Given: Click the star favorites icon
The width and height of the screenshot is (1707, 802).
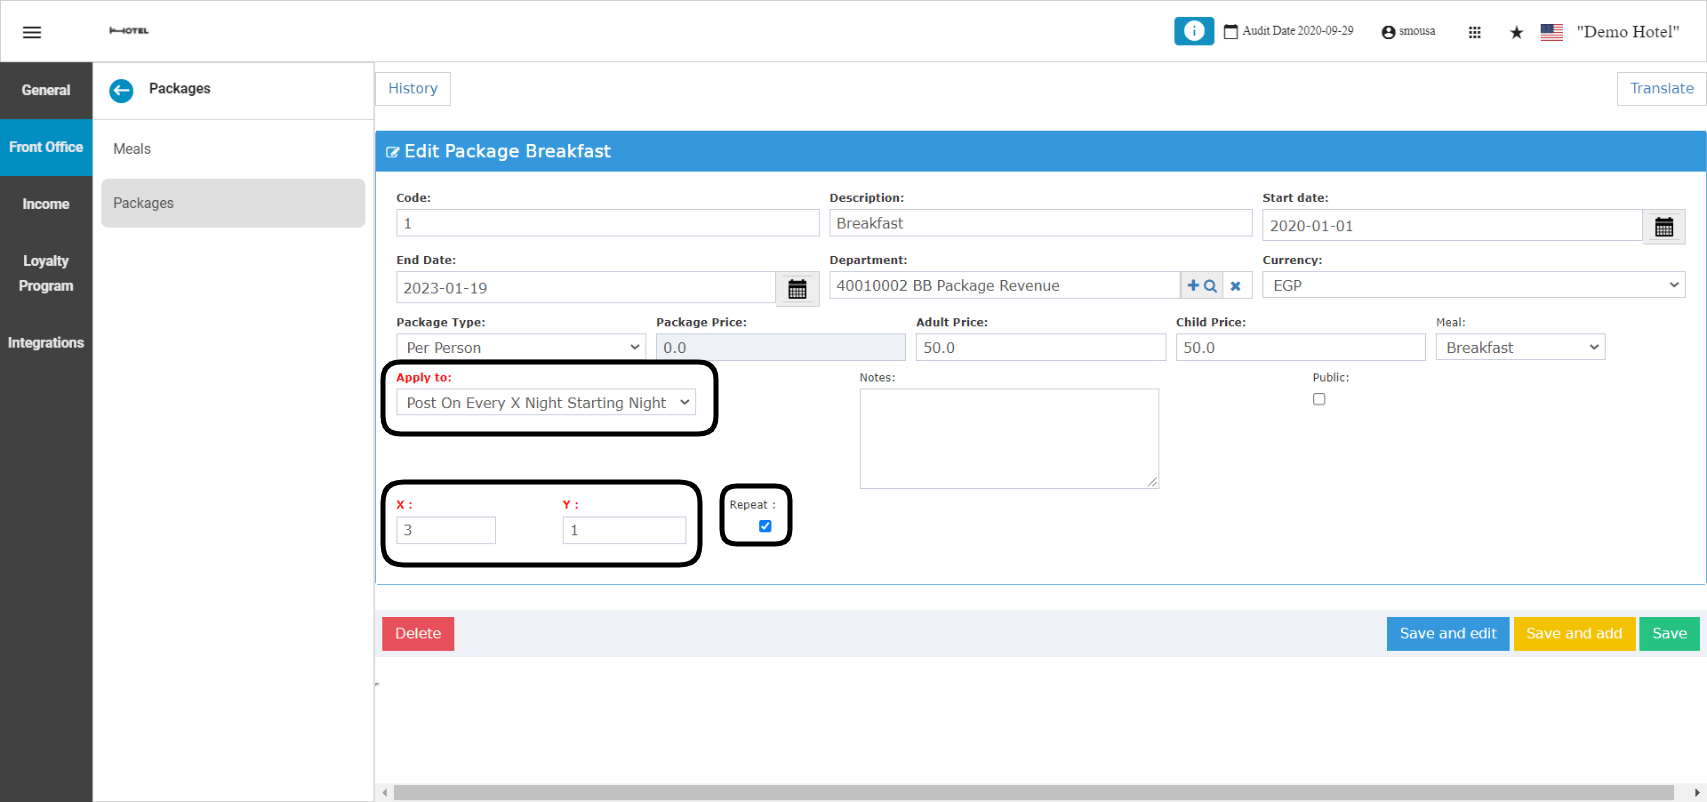Looking at the screenshot, I should (x=1516, y=32).
